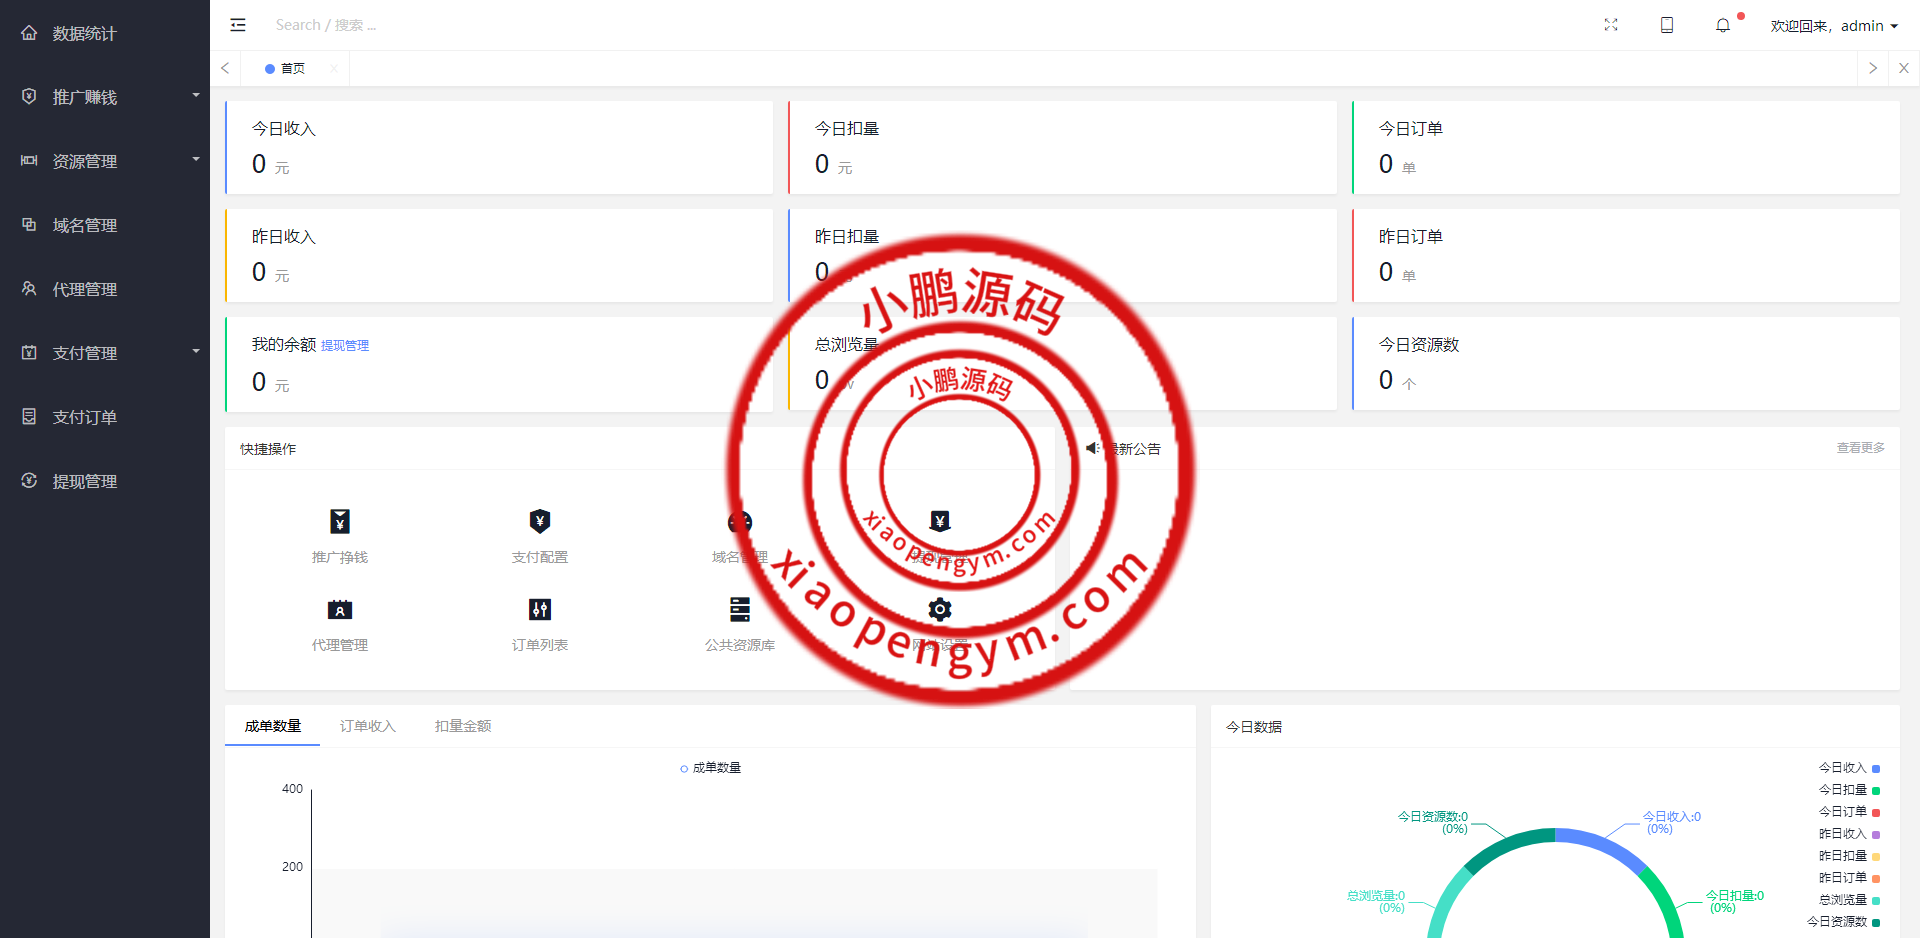Switch to the 订单收入 chart tab
This screenshot has width=1920, height=938.
[368, 726]
